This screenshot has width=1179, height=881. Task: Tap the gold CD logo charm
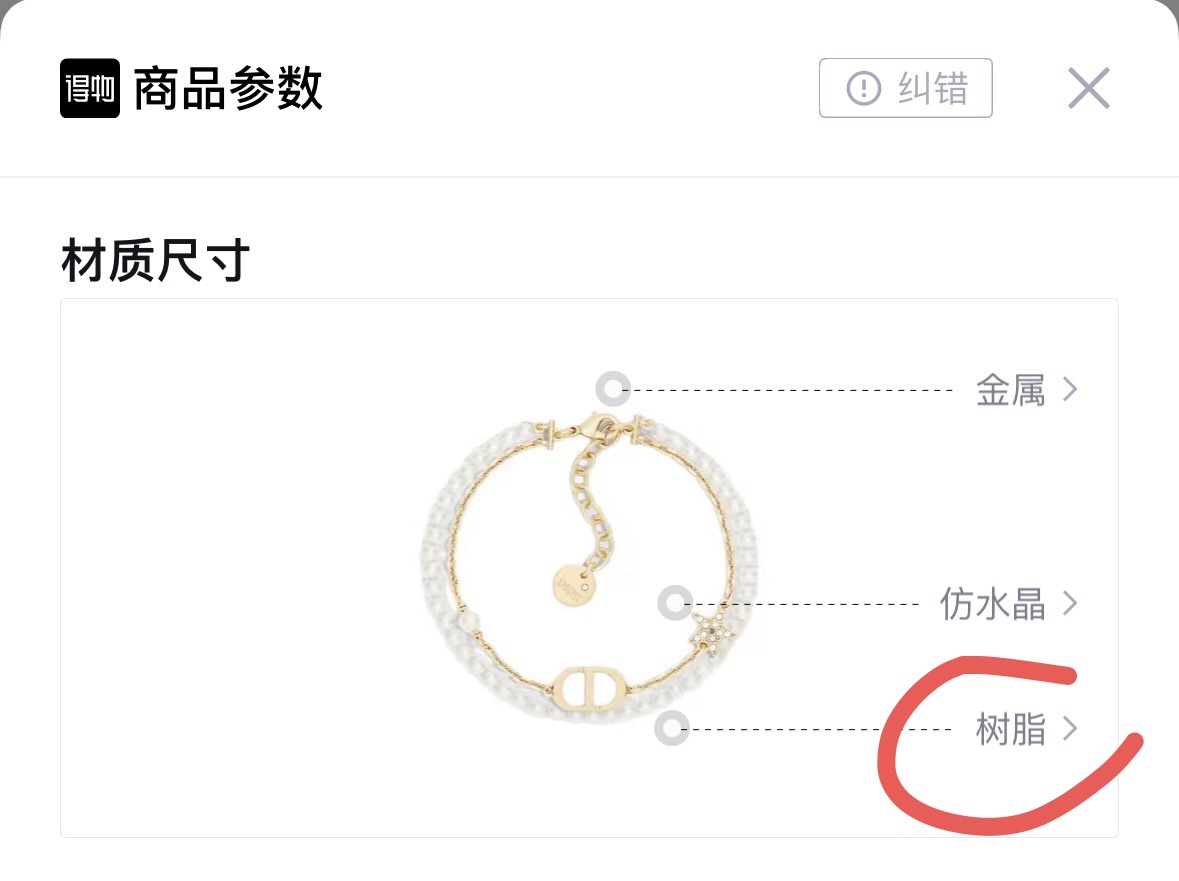(x=592, y=687)
